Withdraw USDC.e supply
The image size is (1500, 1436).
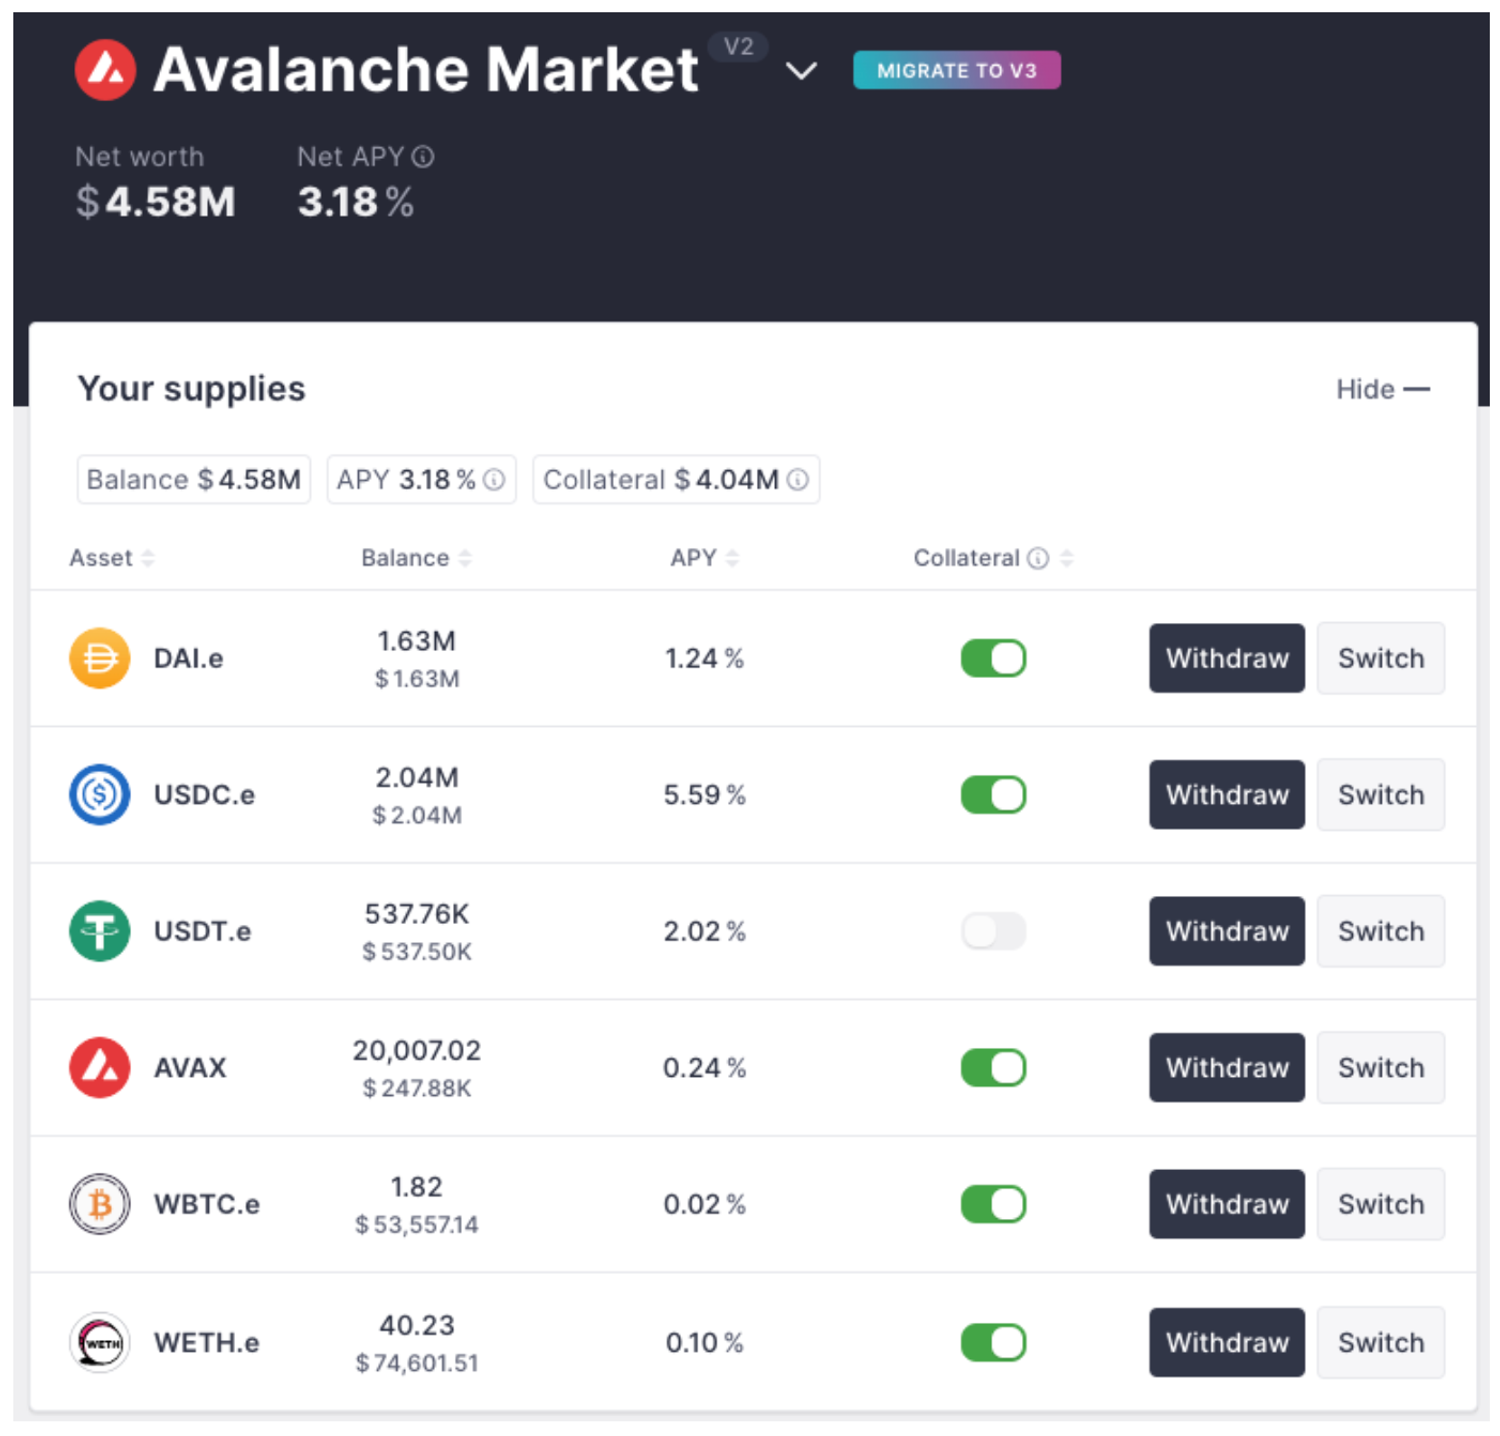pyautogui.click(x=1226, y=795)
